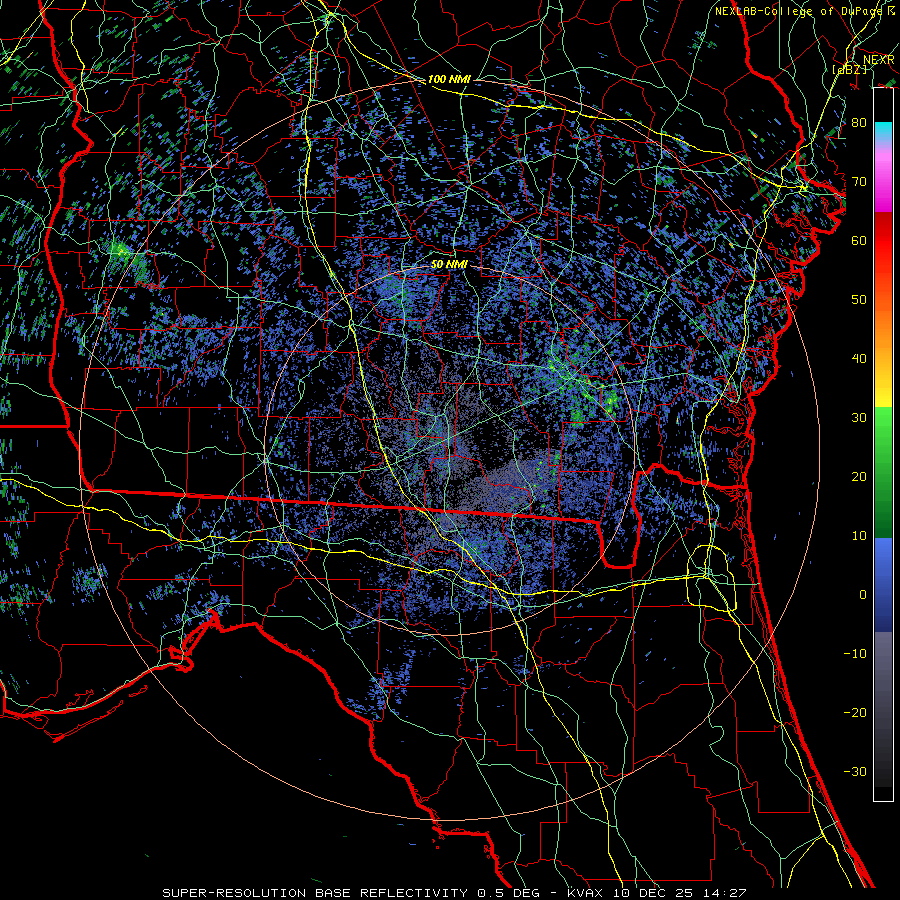The width and height of the screenshot is (900, 900).
Task: Click the -10 value on the dBZ scale
Action: click(x=855, y=654)
